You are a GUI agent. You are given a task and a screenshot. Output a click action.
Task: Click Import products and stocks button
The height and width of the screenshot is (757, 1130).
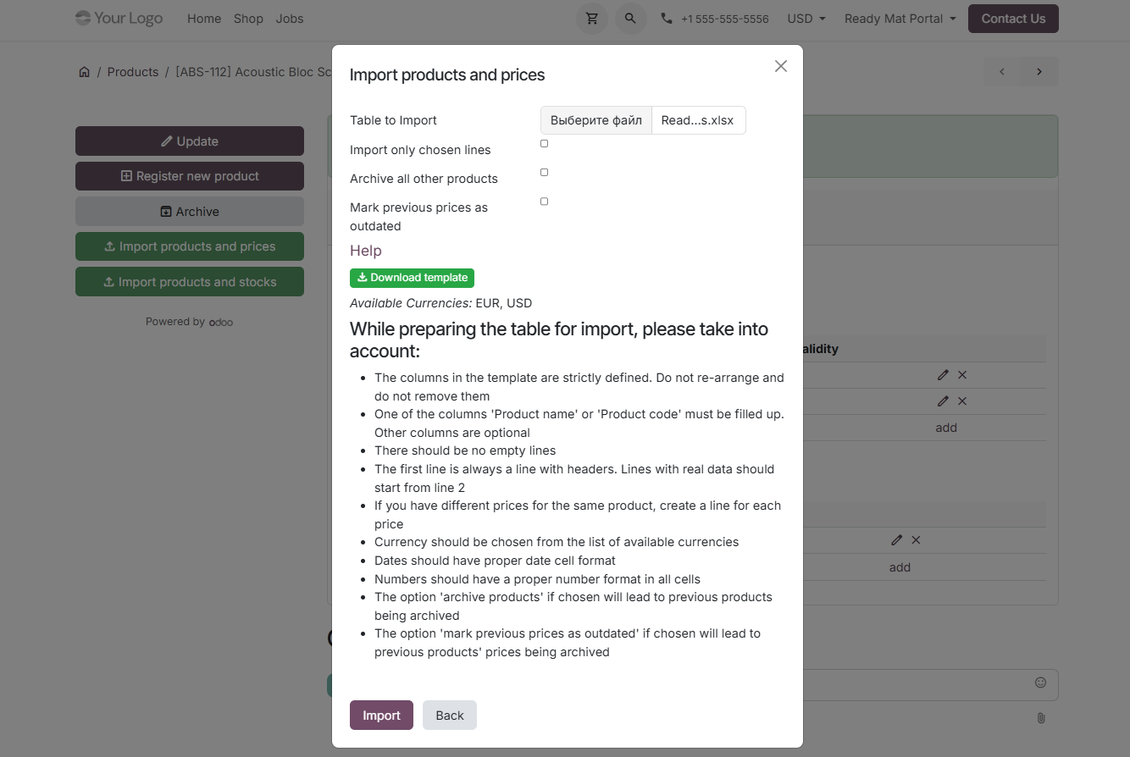click(x=190, y=282)
